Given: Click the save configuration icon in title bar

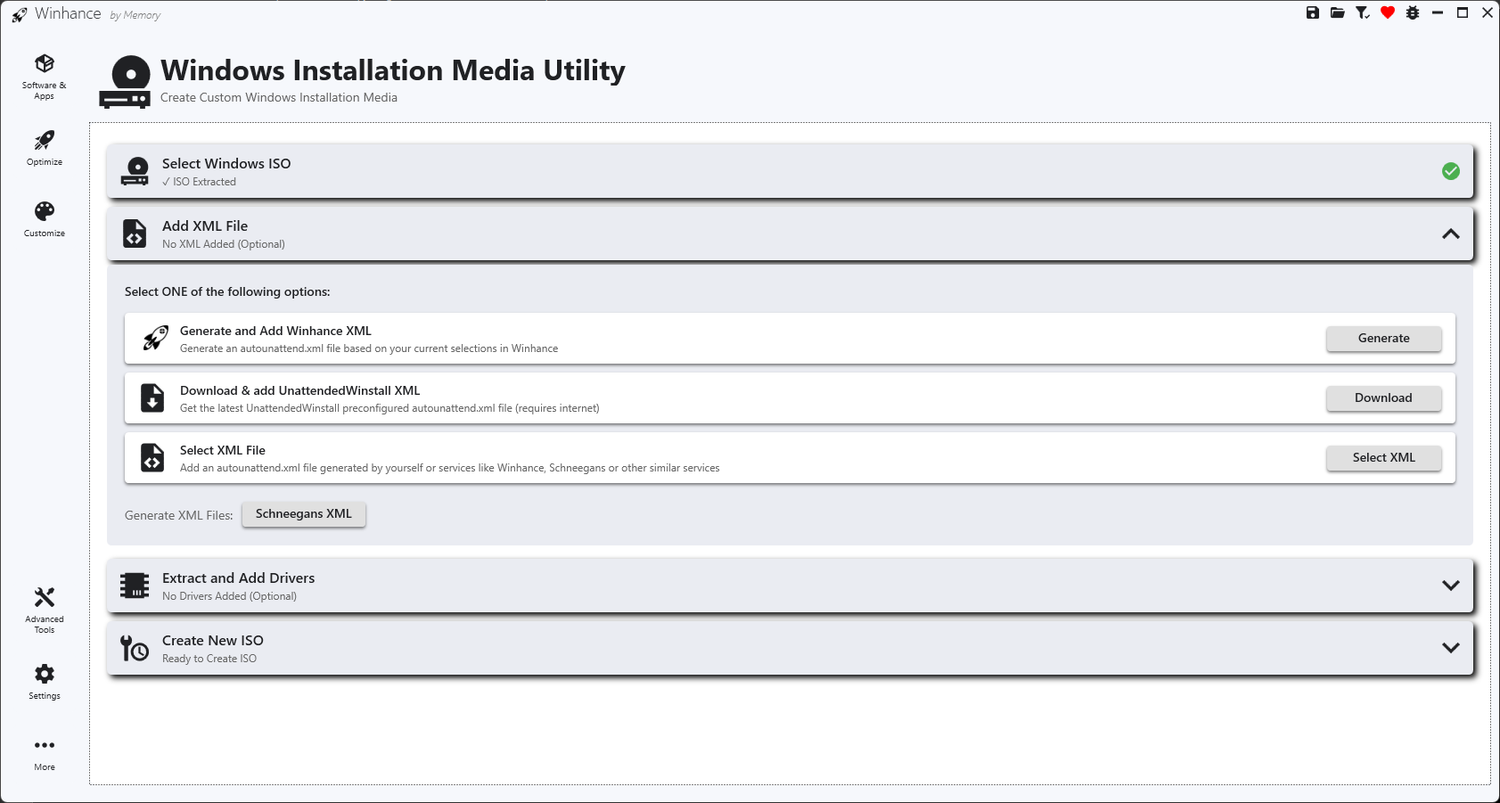Looking at the screenshot, I should pos(1313,13).
